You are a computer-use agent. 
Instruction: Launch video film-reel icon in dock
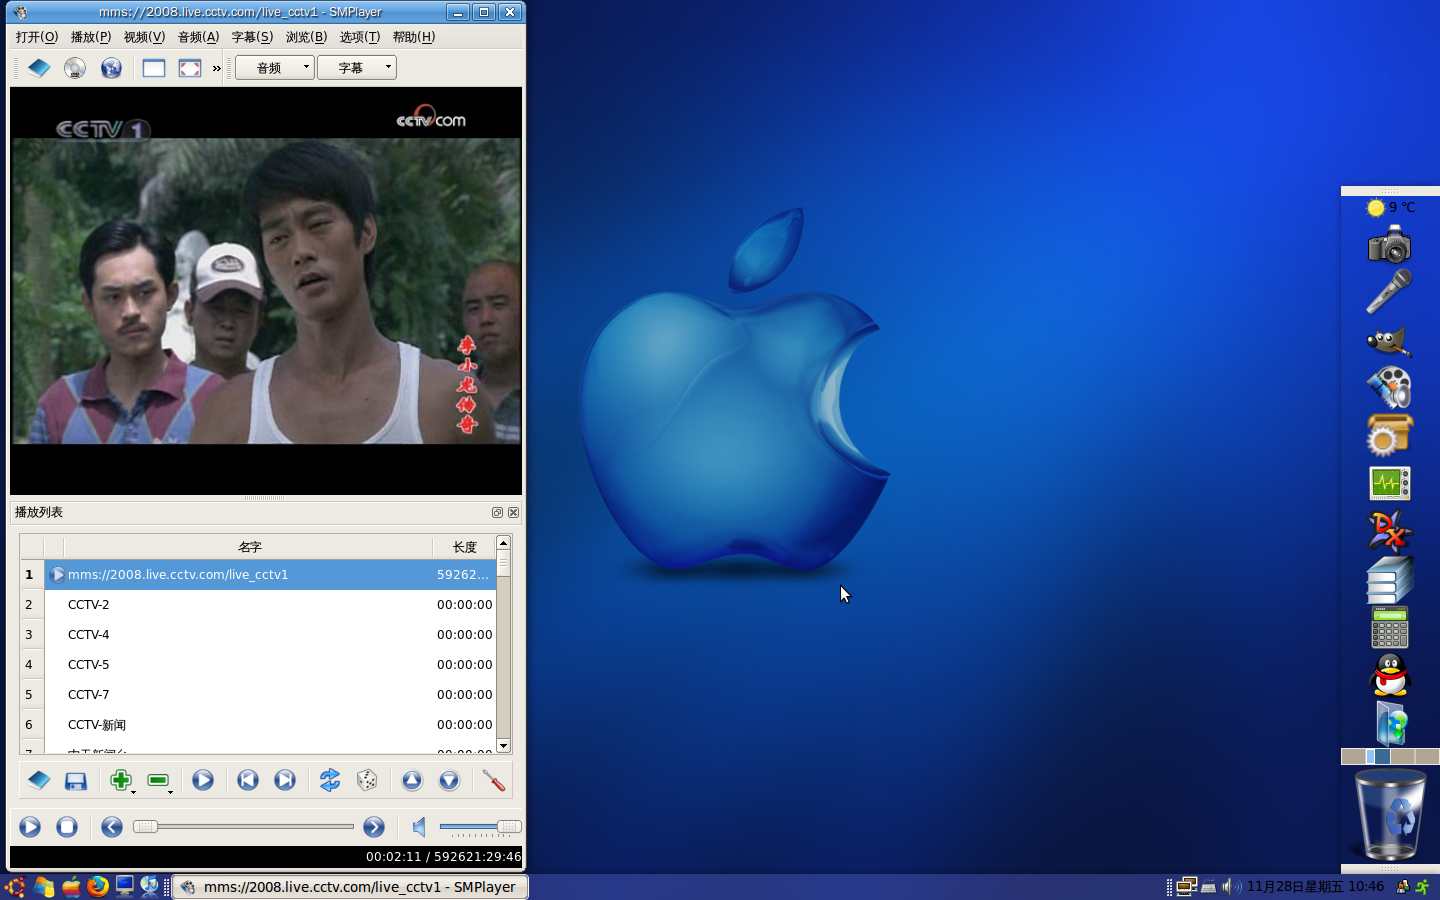pos(1390,388)
